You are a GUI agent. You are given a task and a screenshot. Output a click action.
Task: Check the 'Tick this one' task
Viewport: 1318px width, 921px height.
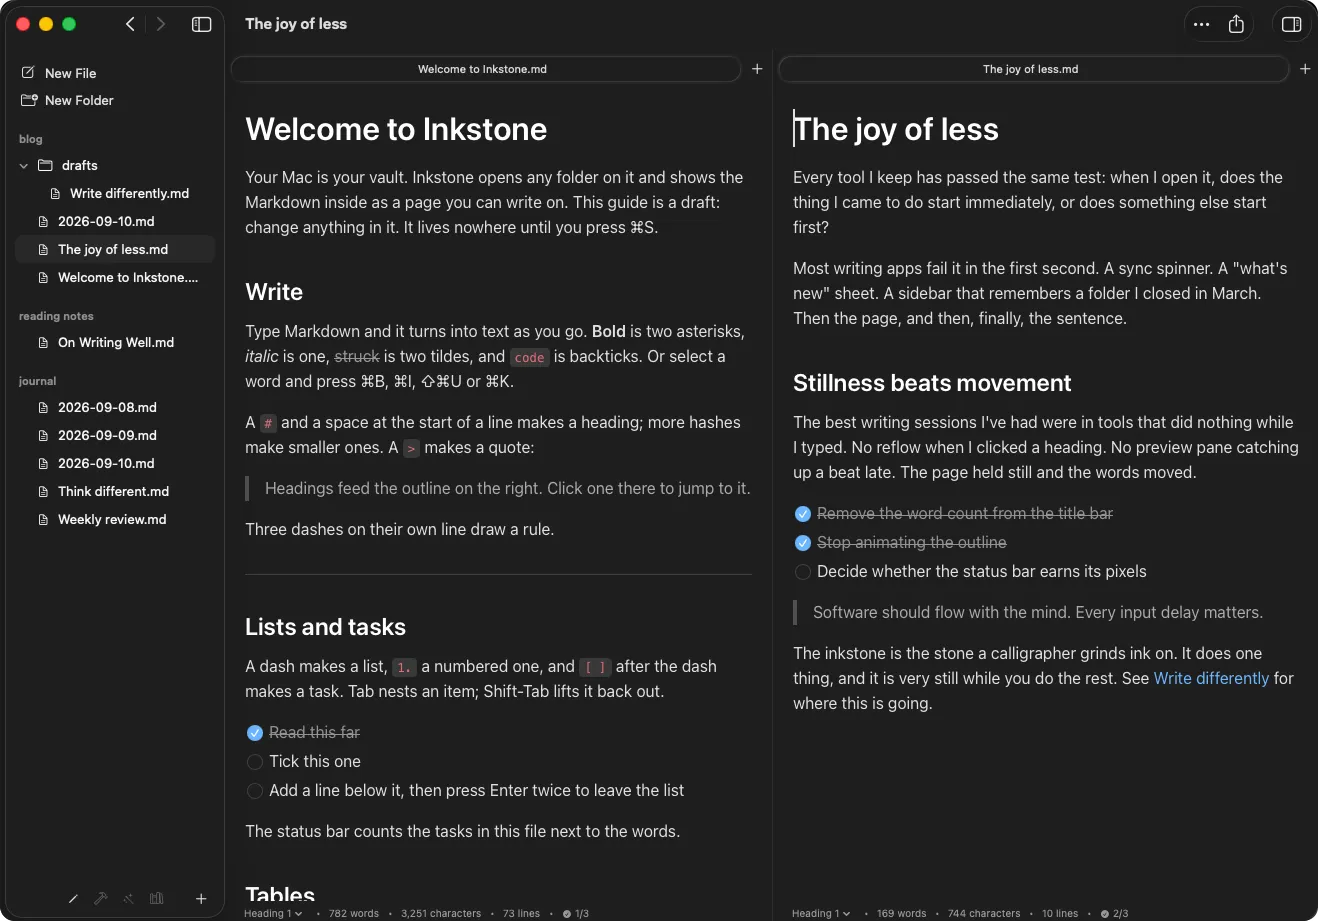[x=255, y=762]
